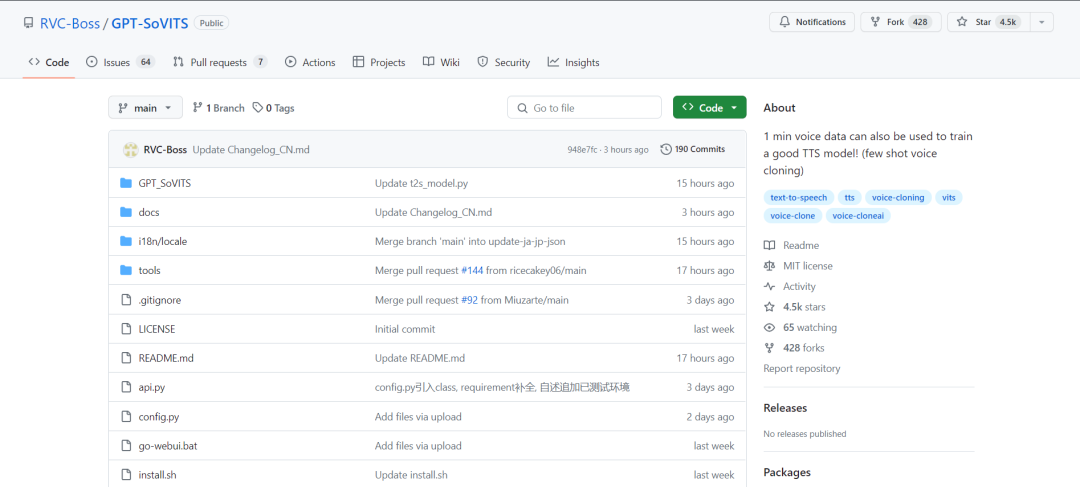Click the Star 4.5k button

pyautogui.click(x=988, y=22)
